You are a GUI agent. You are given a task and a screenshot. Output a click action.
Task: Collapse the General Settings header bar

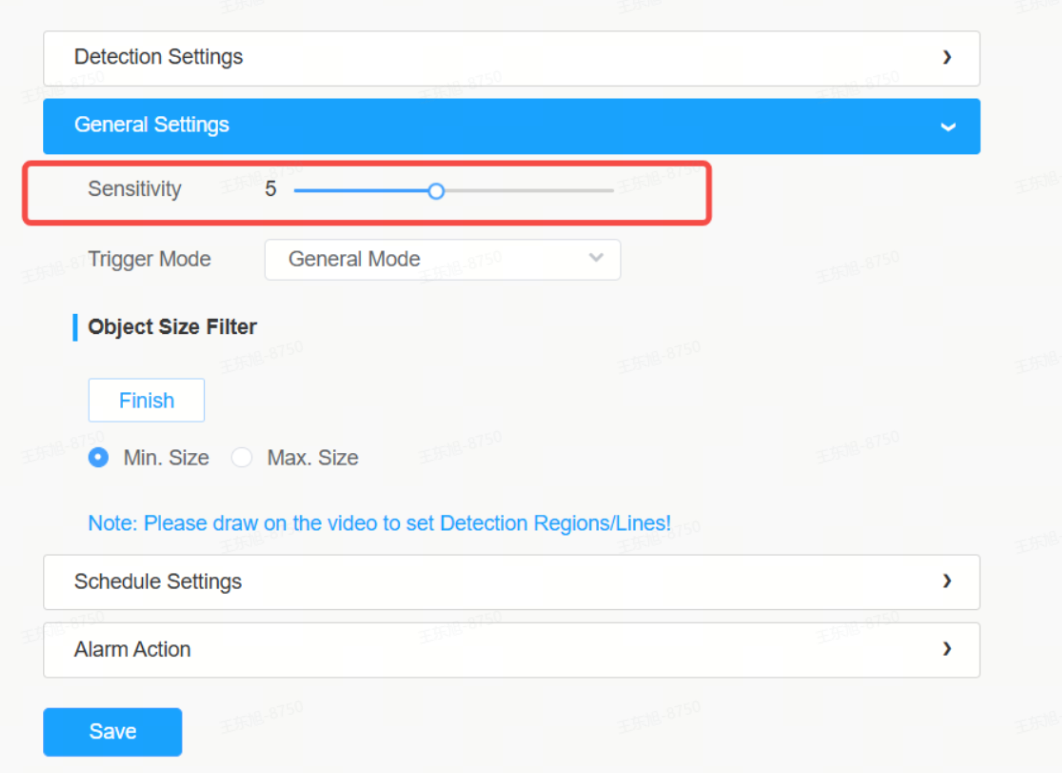pos(511,126)
